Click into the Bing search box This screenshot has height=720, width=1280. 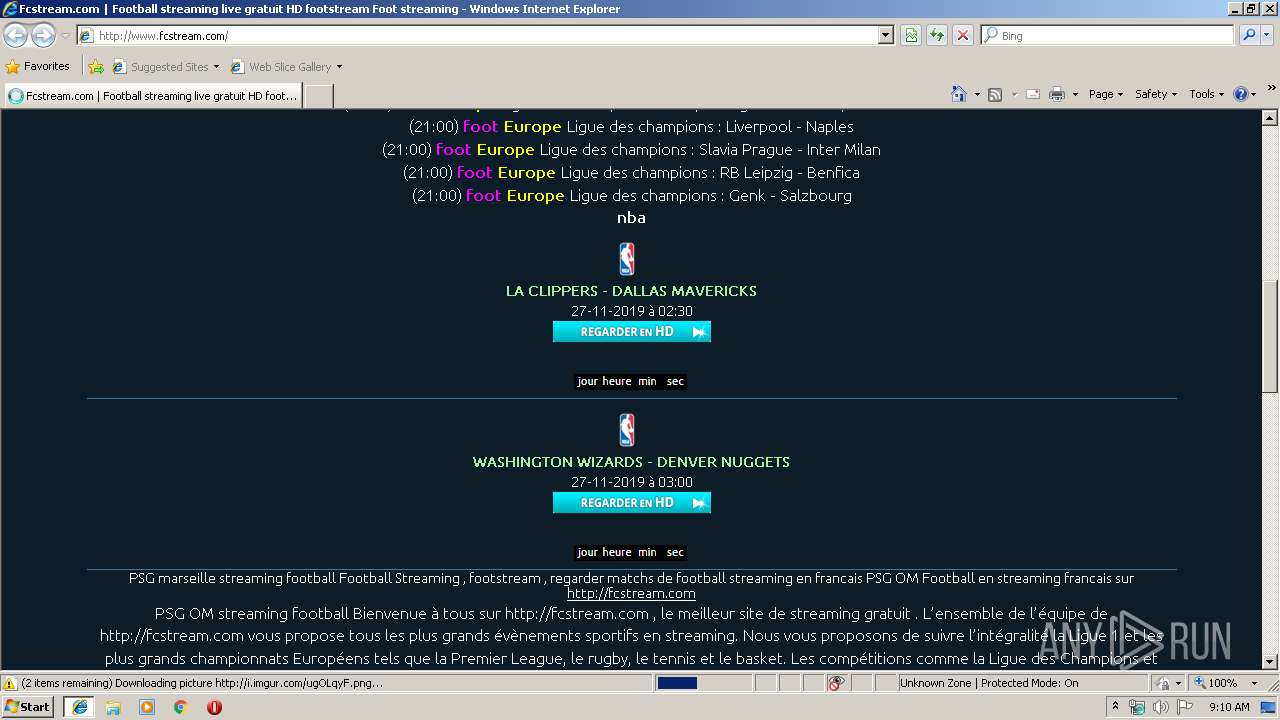coord(1108,35)
